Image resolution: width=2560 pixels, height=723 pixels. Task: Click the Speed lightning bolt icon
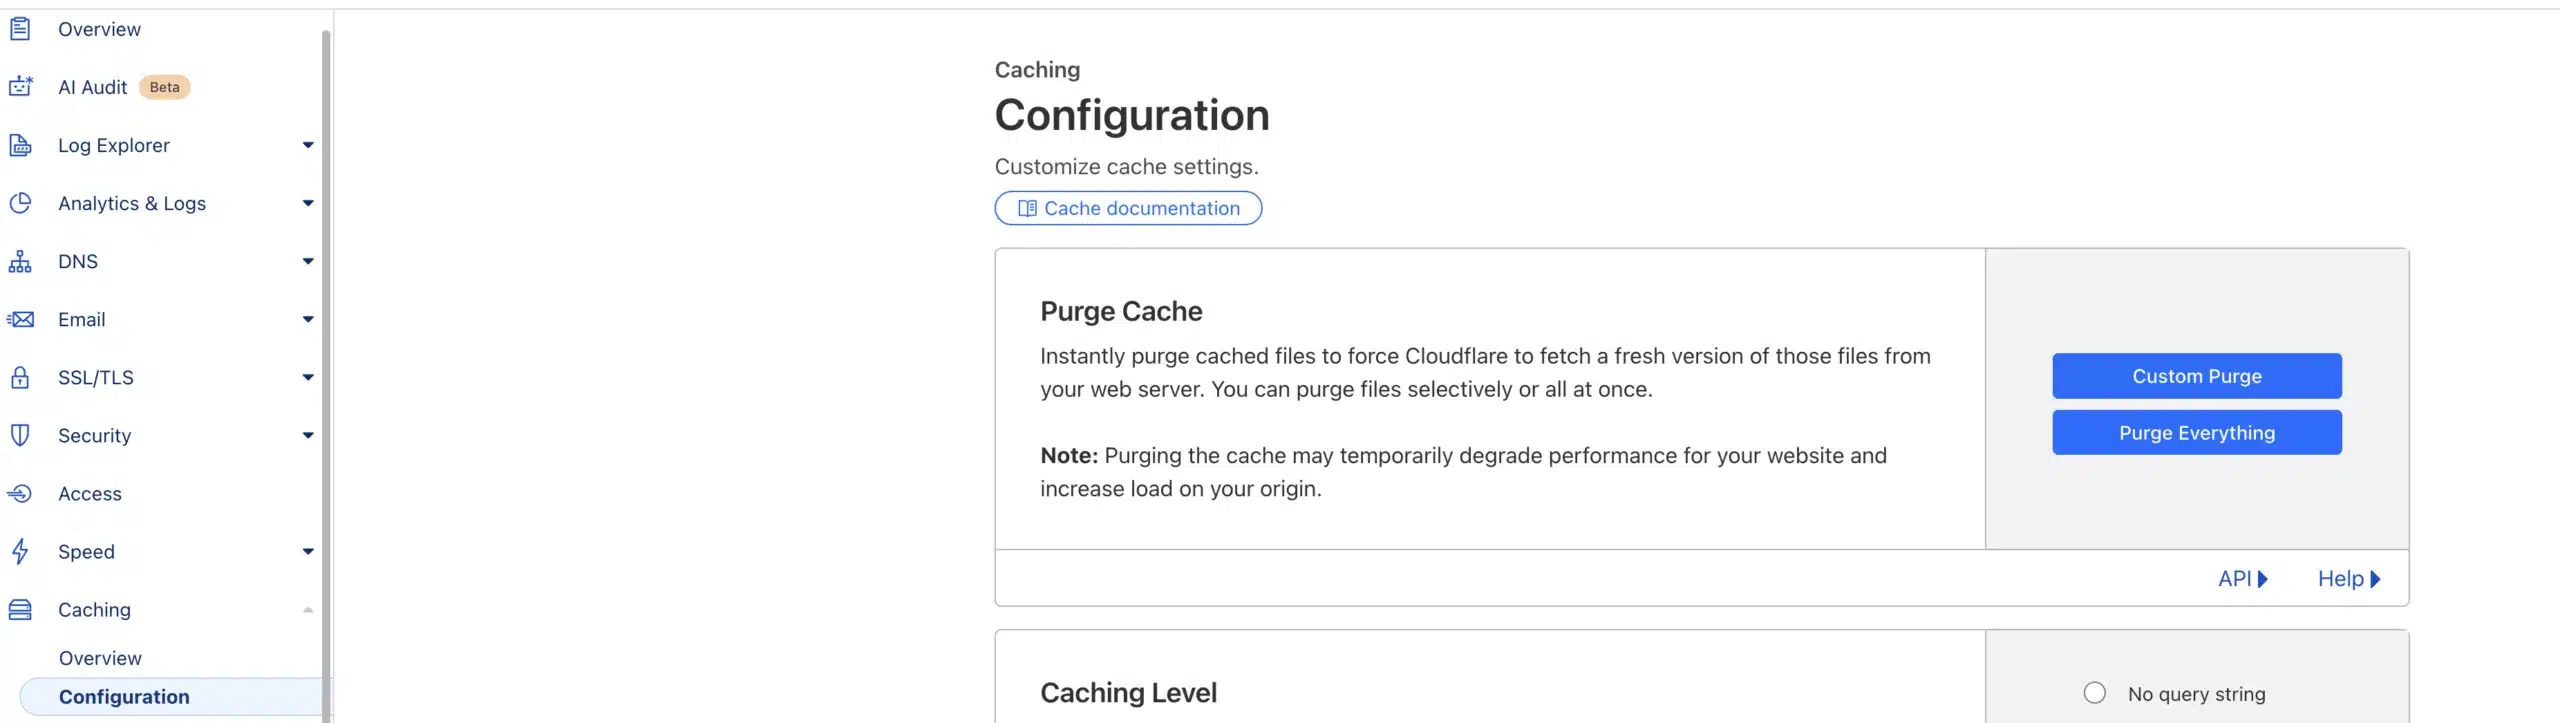pyautogui.click(x=20, y=551)
